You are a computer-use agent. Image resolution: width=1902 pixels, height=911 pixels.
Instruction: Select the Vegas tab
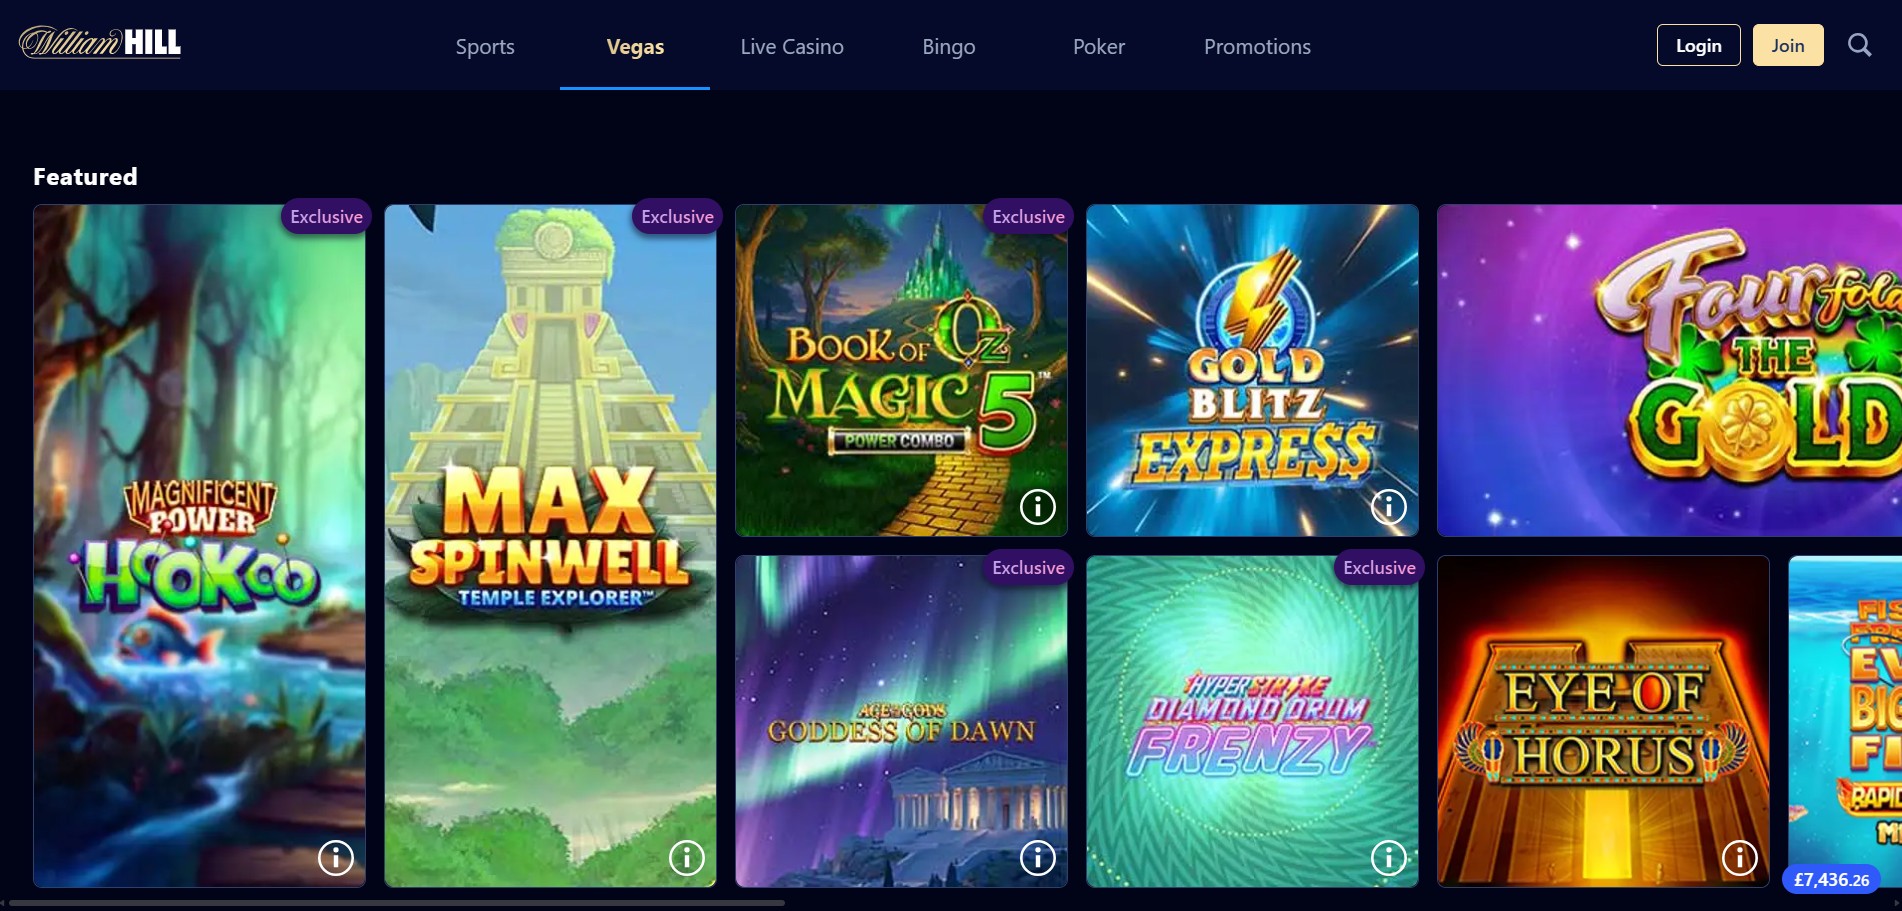[635, 46]
